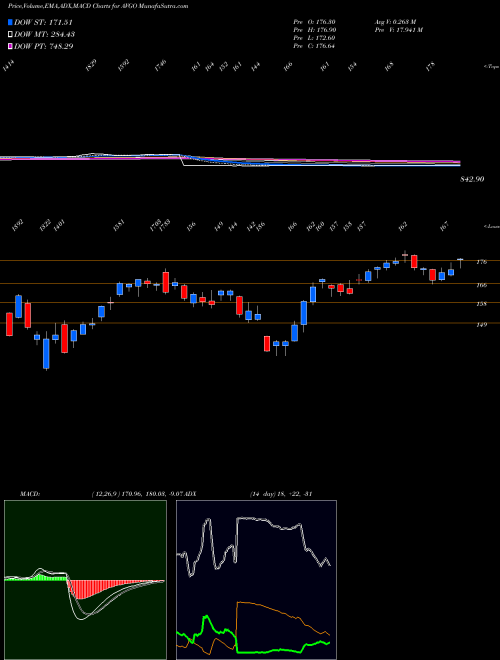Click the magenta DOW PT legend swatch
The height and width of the screenshot is (660, 500).
10,46
